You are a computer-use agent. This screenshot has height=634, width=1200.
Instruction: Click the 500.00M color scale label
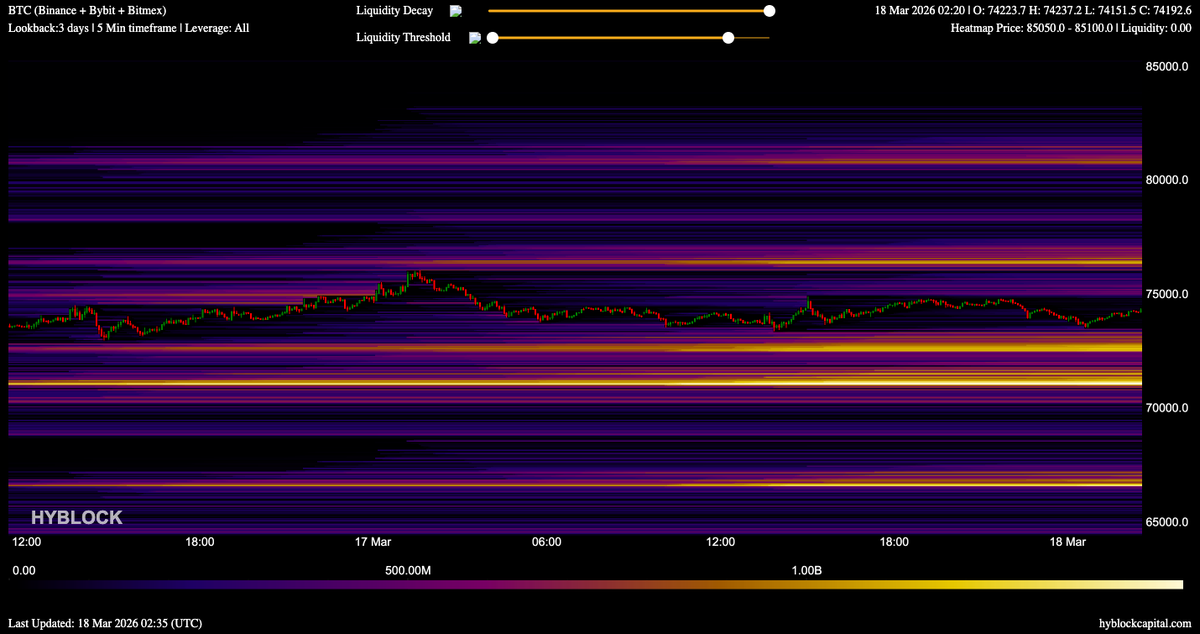tap(408, 570)
